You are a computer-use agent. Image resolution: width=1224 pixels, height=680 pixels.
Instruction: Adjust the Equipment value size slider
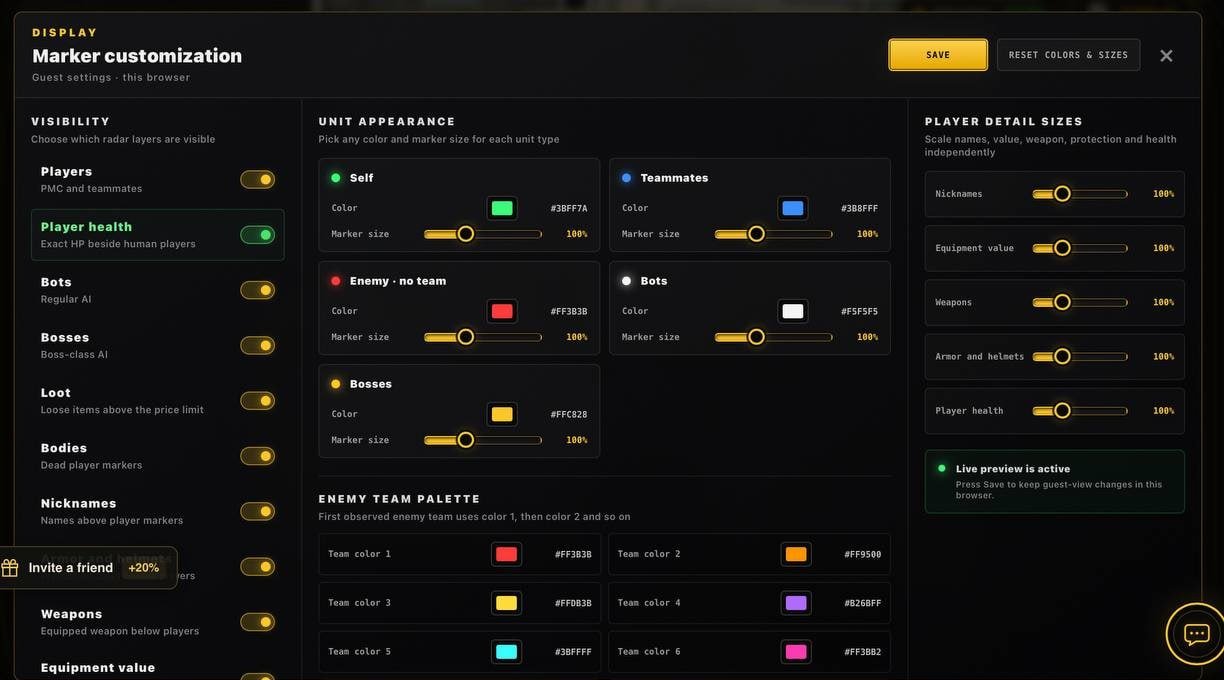(1080, 248)
